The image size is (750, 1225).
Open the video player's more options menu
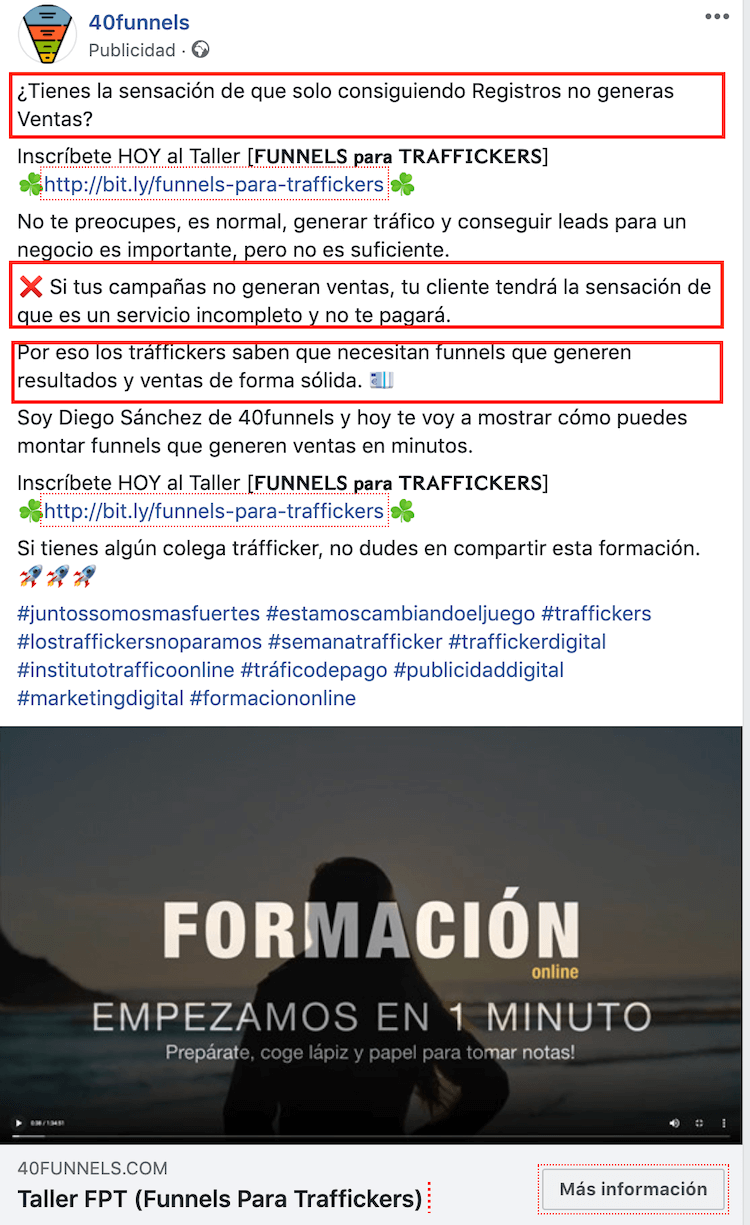724,1123
